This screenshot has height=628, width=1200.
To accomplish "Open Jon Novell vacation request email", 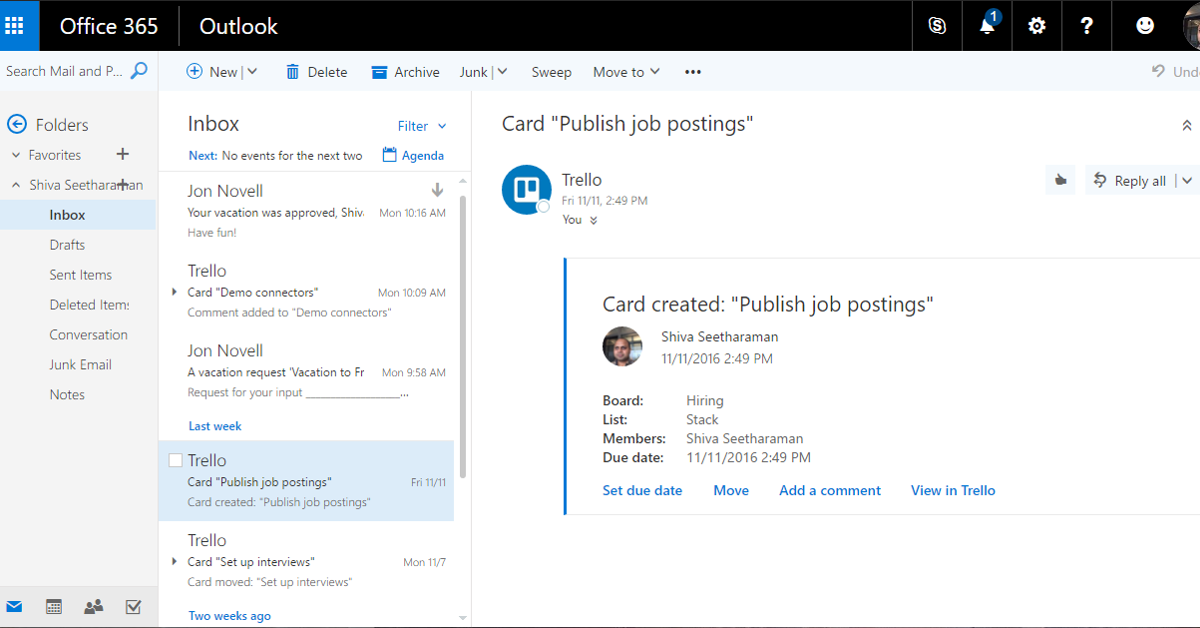I will point(306,371).
